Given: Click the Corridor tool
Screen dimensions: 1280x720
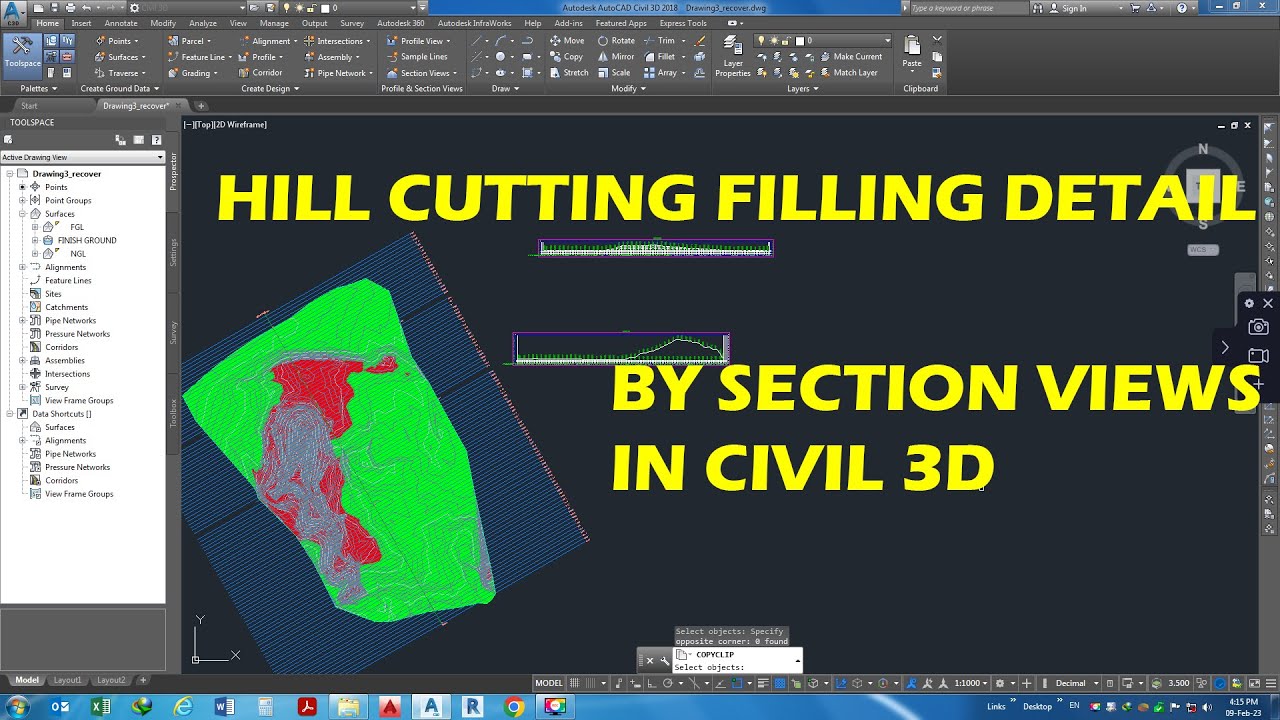Looking at the screenshot, I should pos(260,73).
